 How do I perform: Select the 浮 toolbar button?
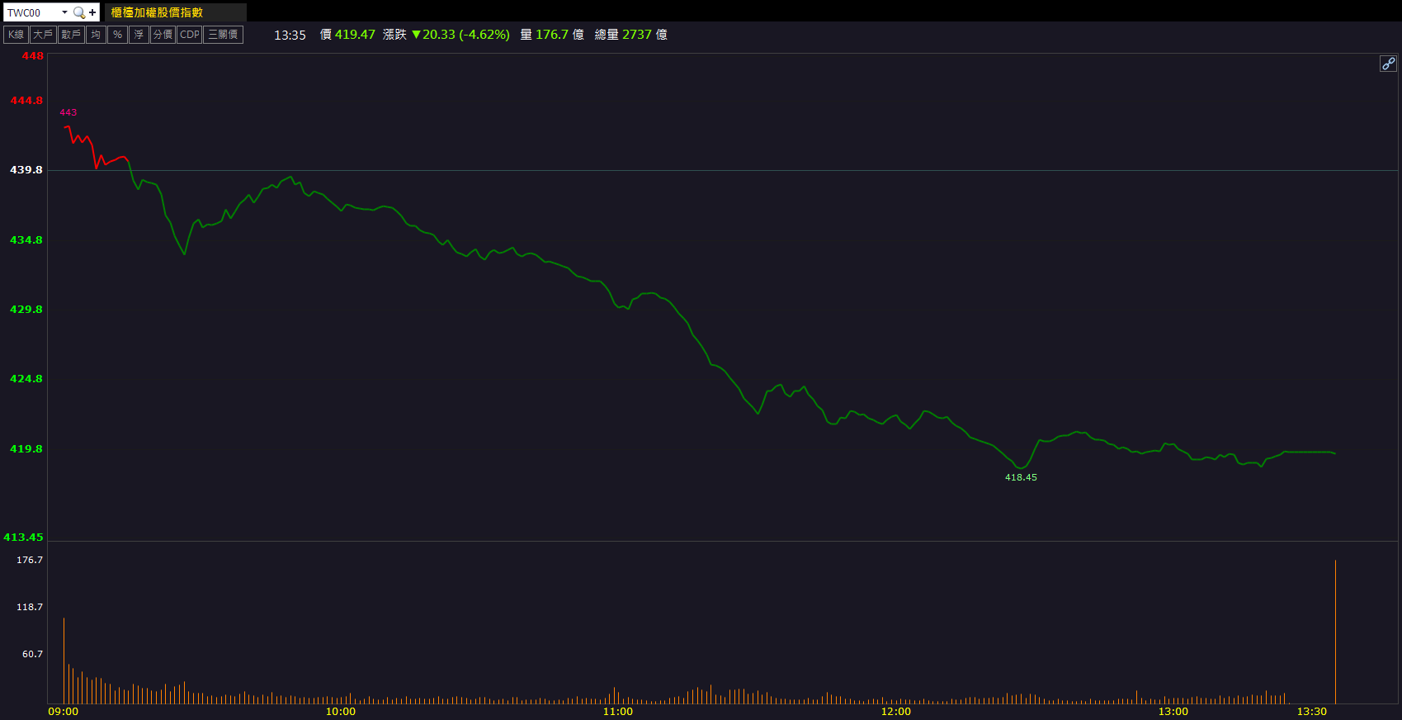[x=139, y=35]
